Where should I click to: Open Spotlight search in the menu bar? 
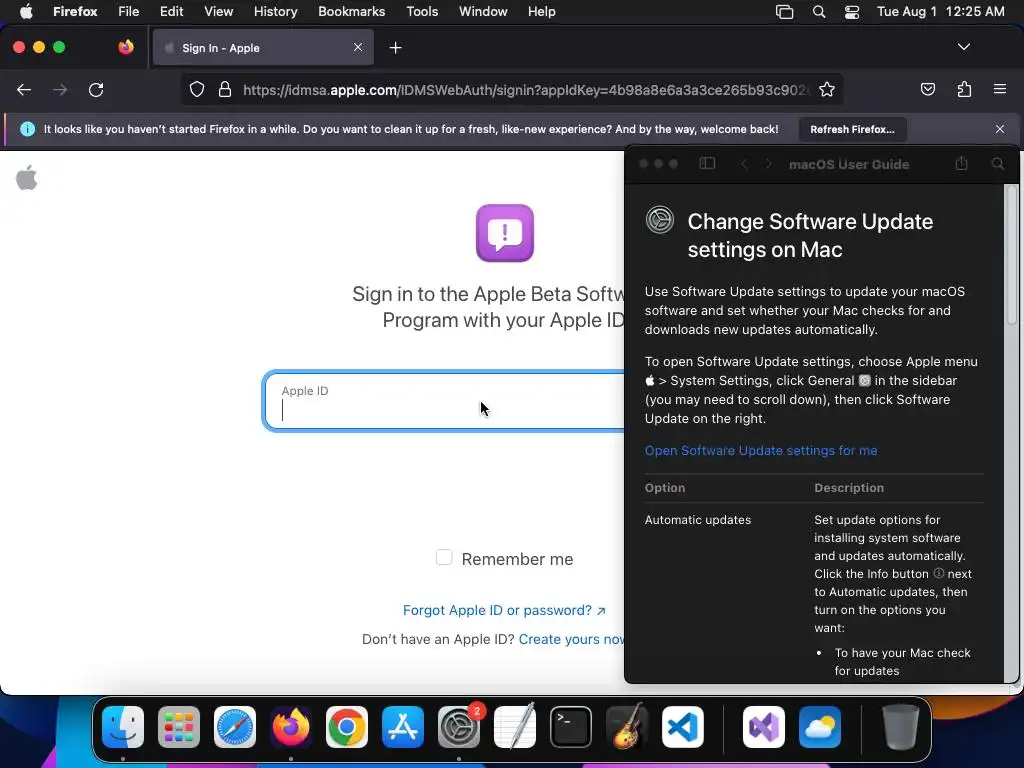tap(818, 12)
